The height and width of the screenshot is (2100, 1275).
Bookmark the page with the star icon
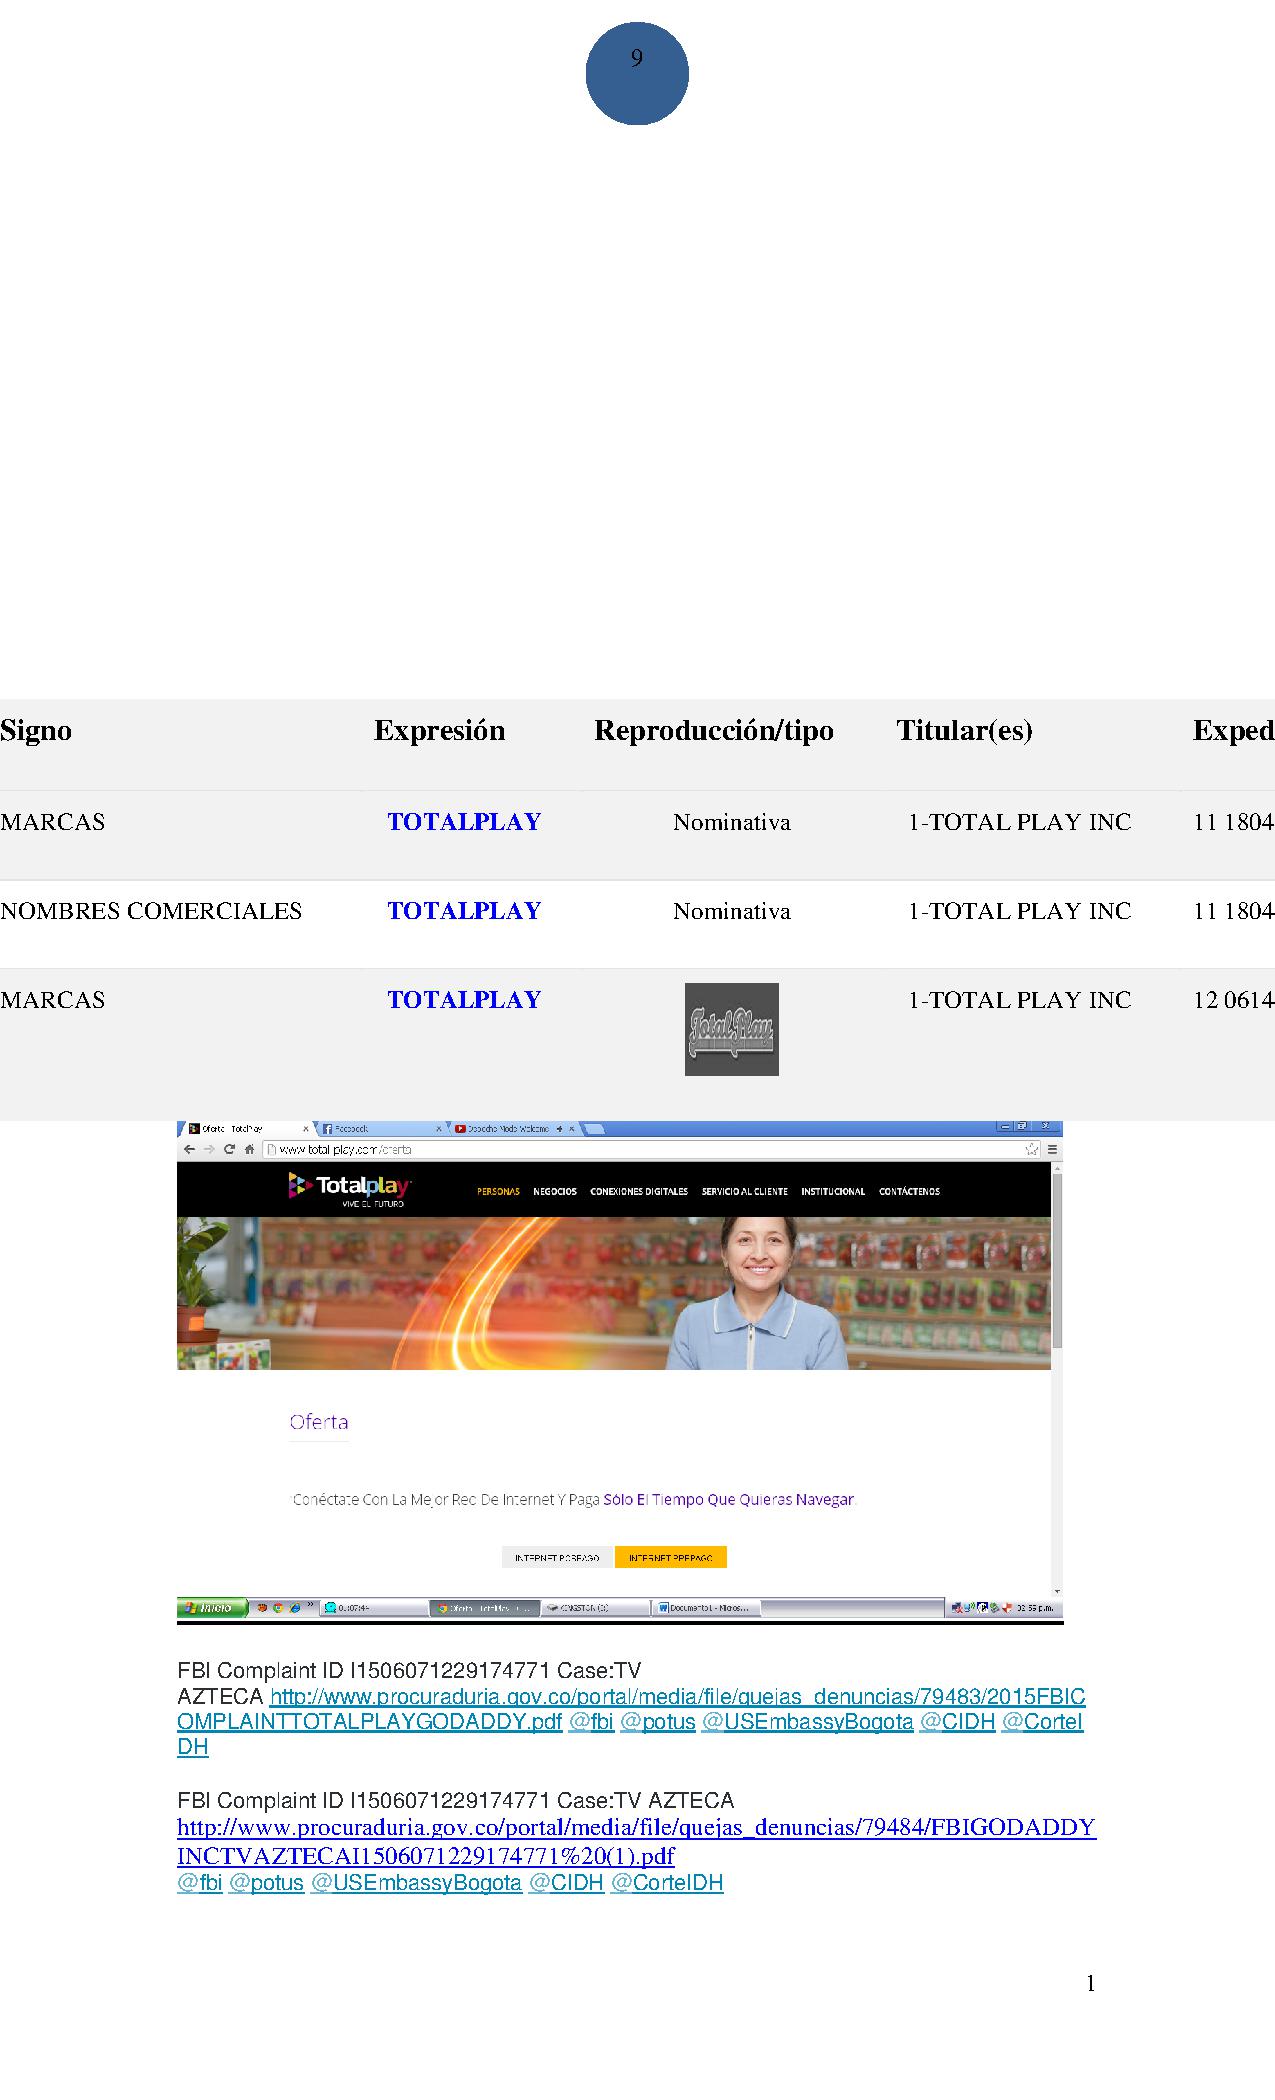(x=1032, y=1150)
